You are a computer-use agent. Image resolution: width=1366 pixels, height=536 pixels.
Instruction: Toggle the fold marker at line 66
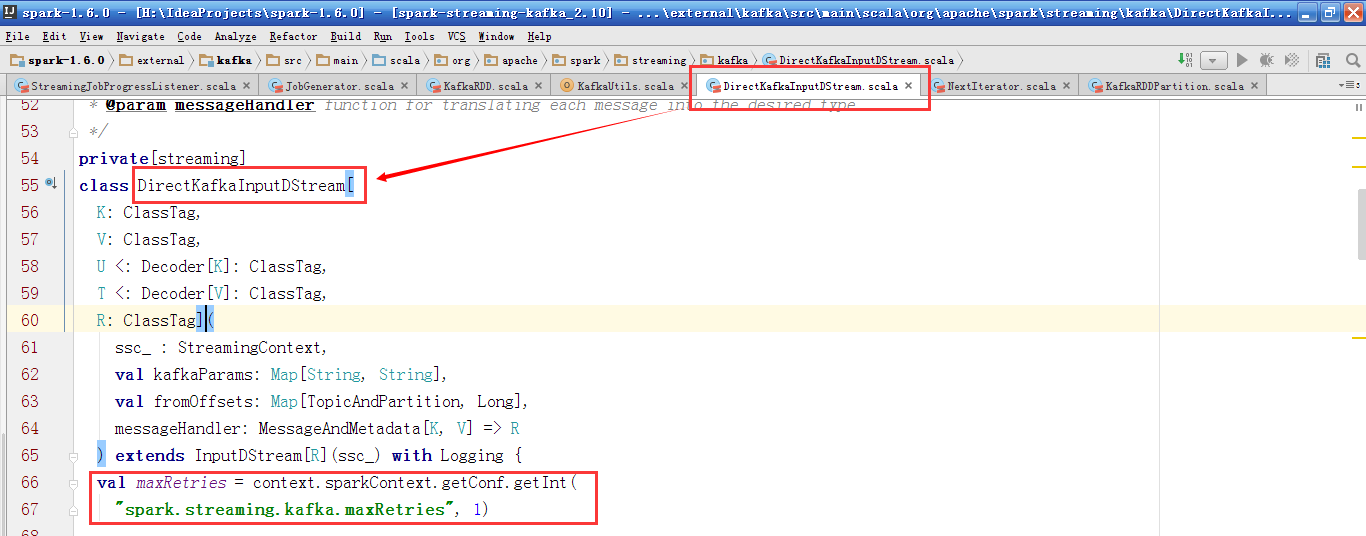(x=73, y=483)
